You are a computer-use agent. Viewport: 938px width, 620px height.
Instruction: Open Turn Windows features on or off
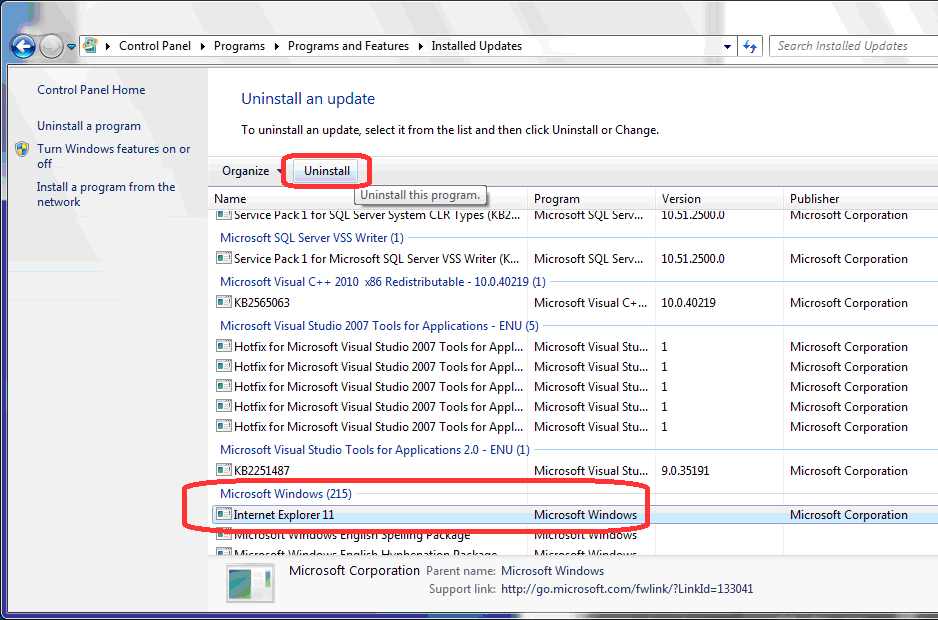[114, 156]
